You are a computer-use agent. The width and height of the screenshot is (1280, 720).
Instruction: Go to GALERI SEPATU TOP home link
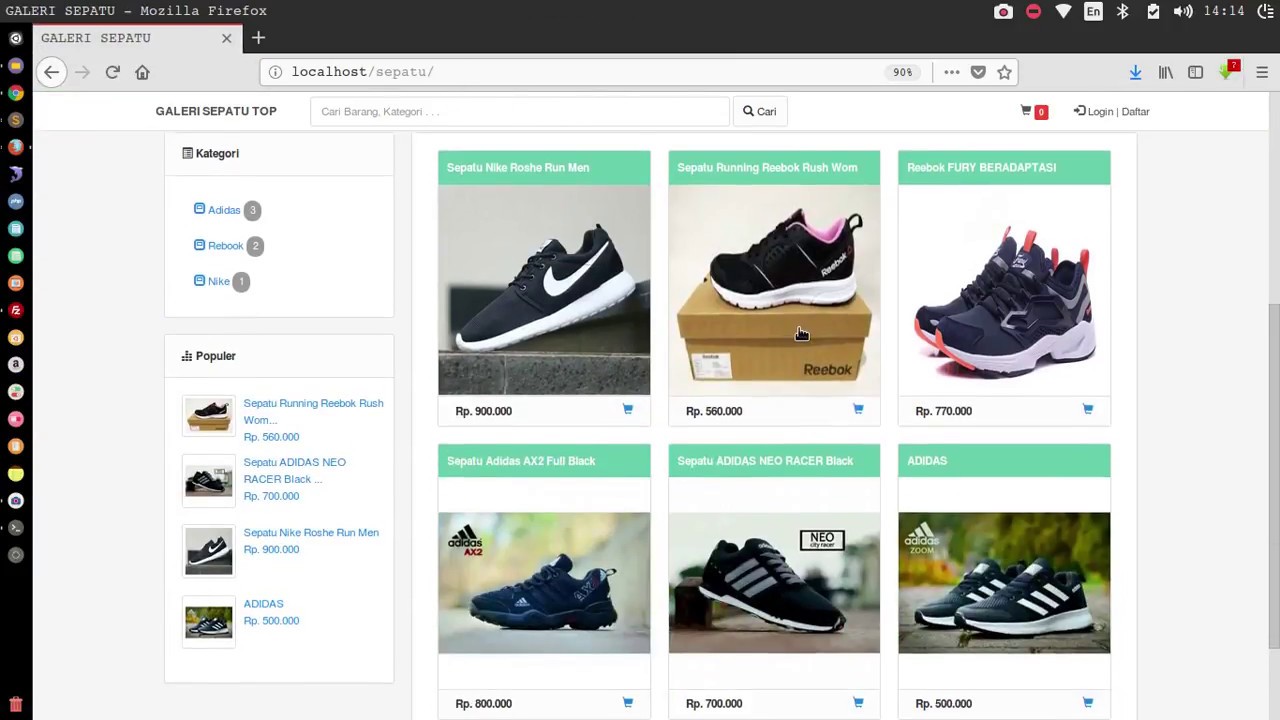[x=216, y=111]
